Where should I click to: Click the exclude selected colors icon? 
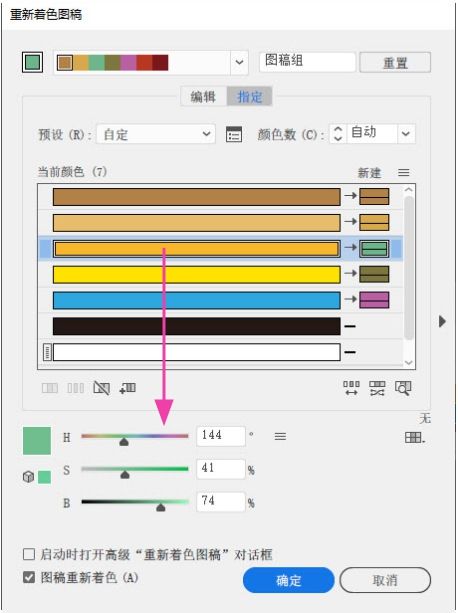(101, 388)
